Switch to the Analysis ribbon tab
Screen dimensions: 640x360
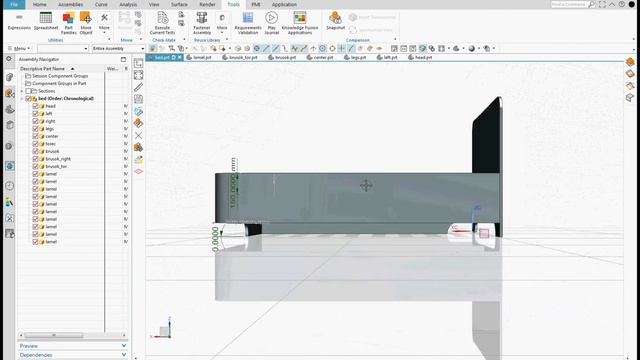coord(128,4)
